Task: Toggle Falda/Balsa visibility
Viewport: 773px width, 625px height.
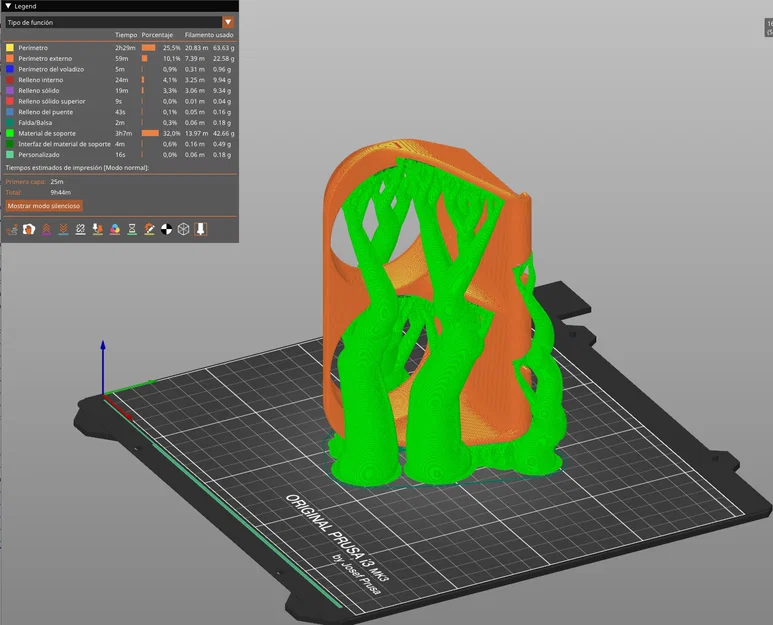Action: click(x=120, y=123)
